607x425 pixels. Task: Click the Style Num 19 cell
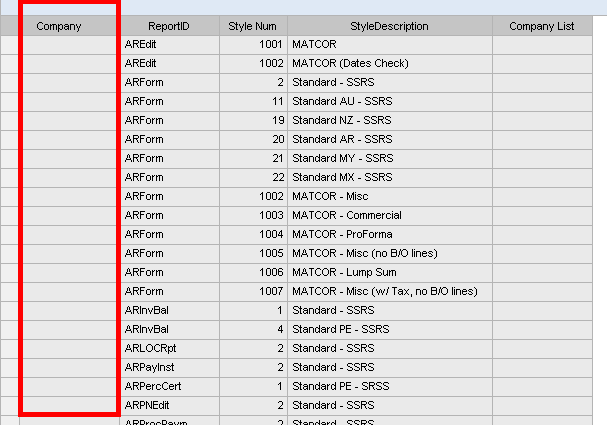click(254, 120)
